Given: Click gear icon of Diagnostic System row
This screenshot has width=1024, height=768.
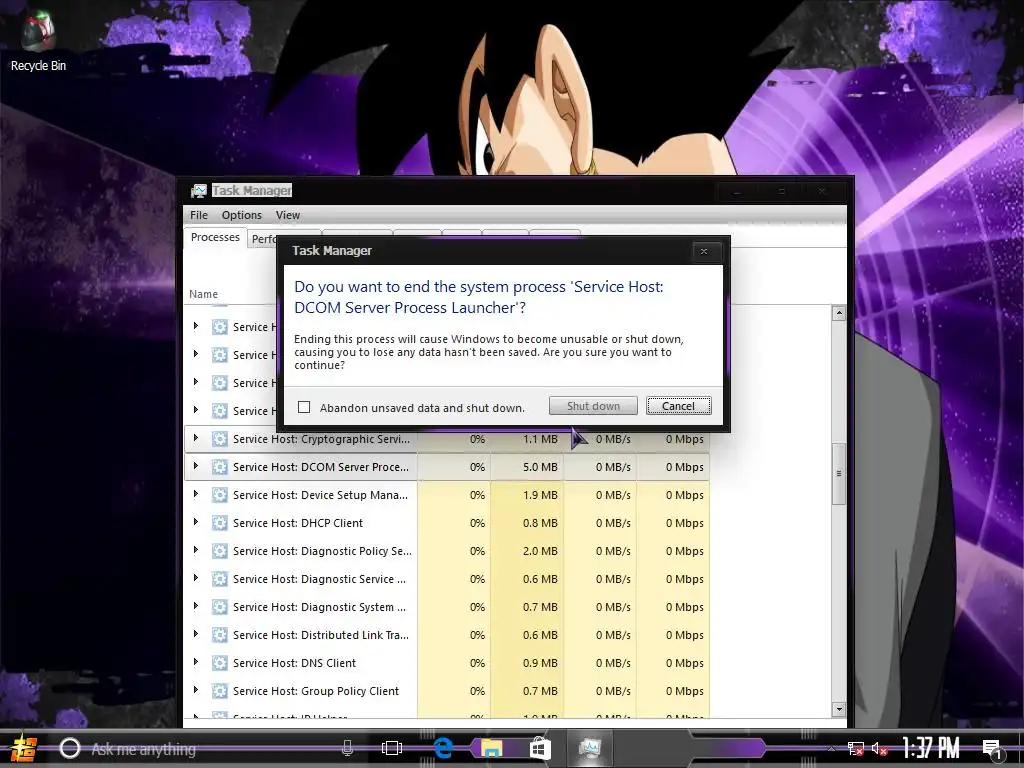Looking at the screenshot, I should 220,607.
